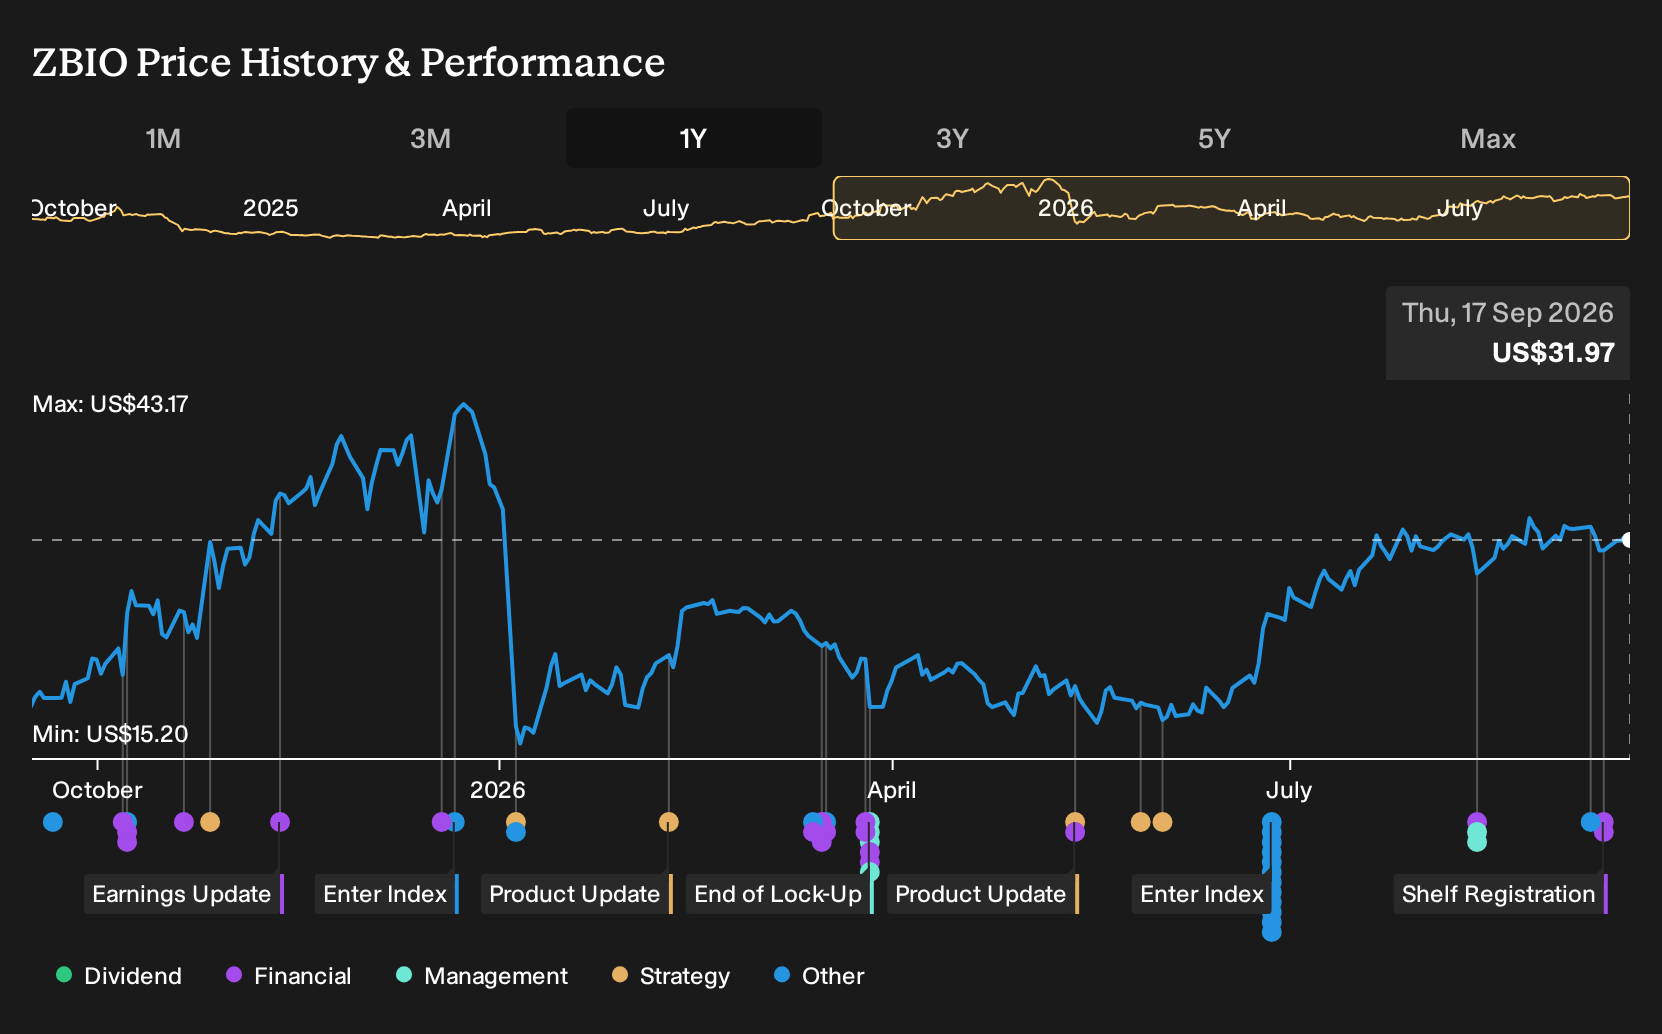Viewport: 1662px width, 1034px height.
Task: Click the Thu, 17 Sep 2026 date text
Action: 1508,313
